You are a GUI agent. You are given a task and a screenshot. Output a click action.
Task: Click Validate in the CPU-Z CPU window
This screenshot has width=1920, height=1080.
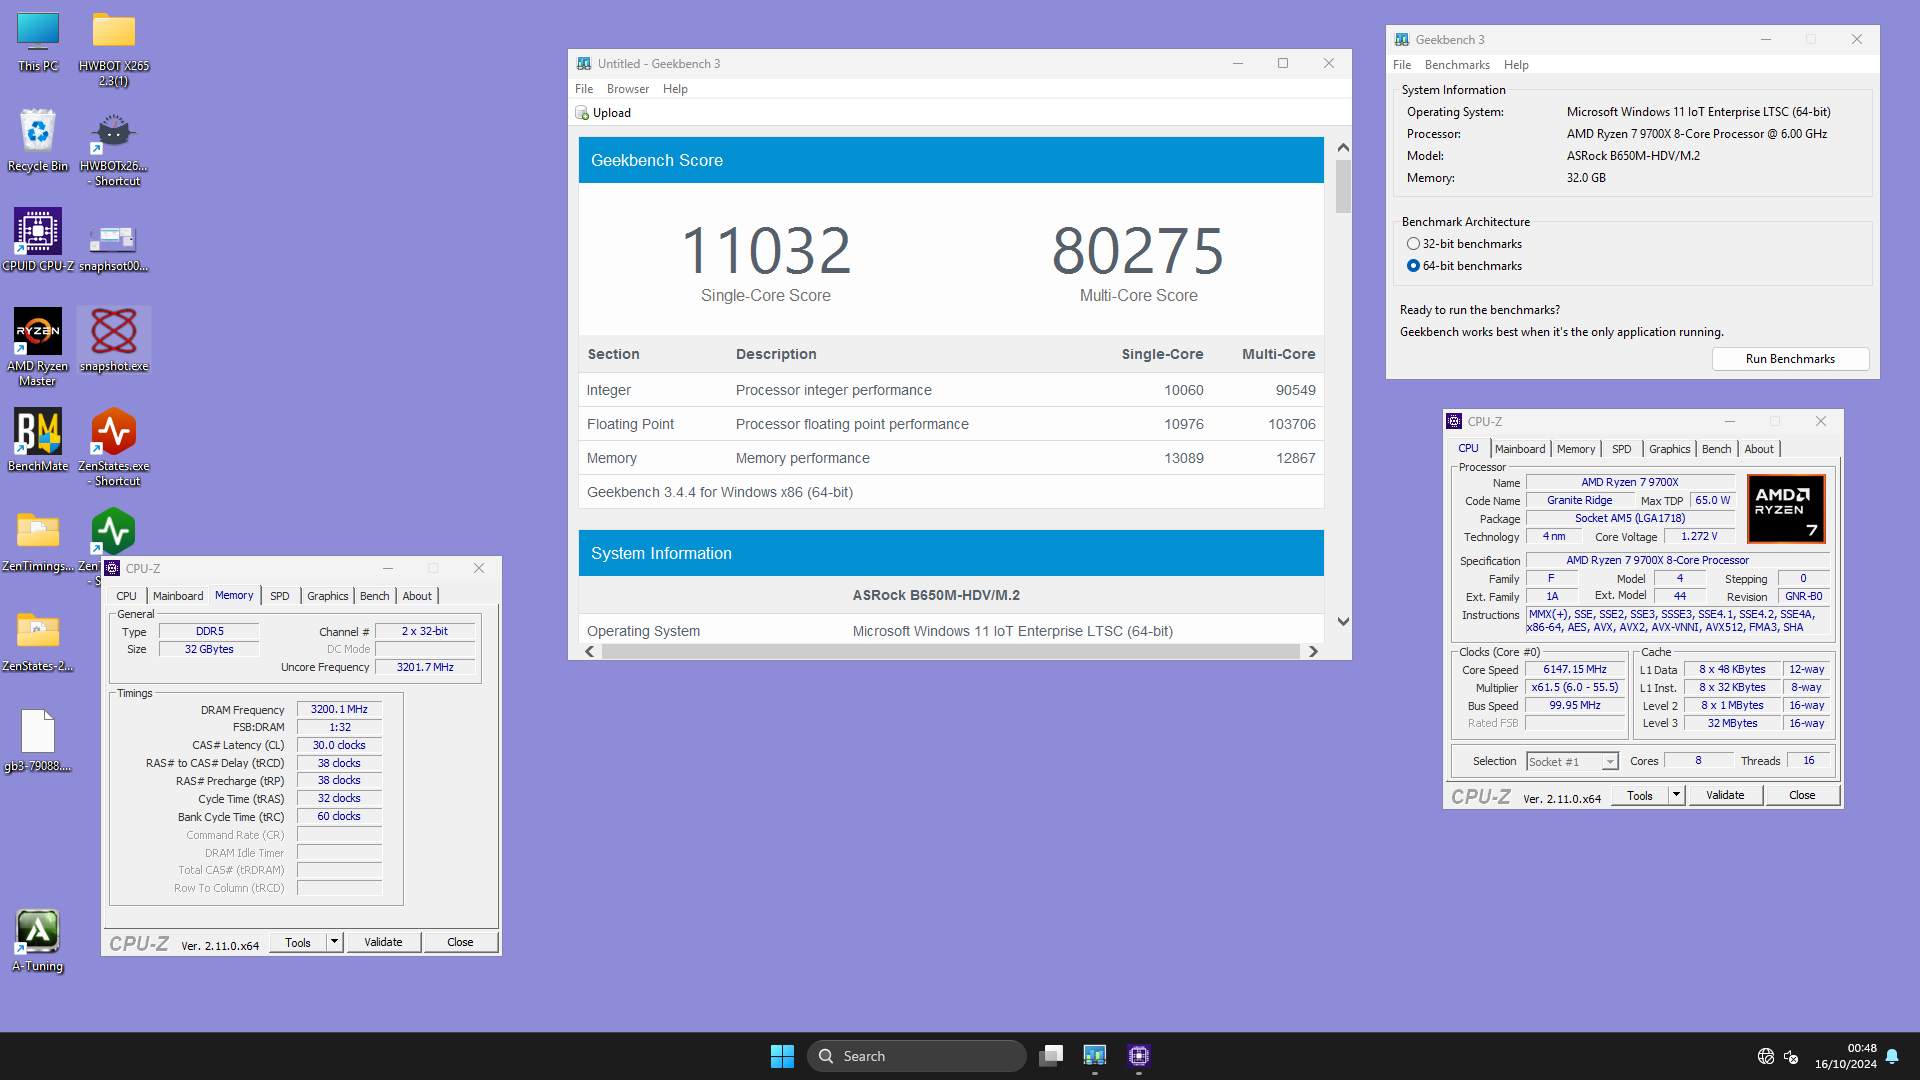[1725, 795]
